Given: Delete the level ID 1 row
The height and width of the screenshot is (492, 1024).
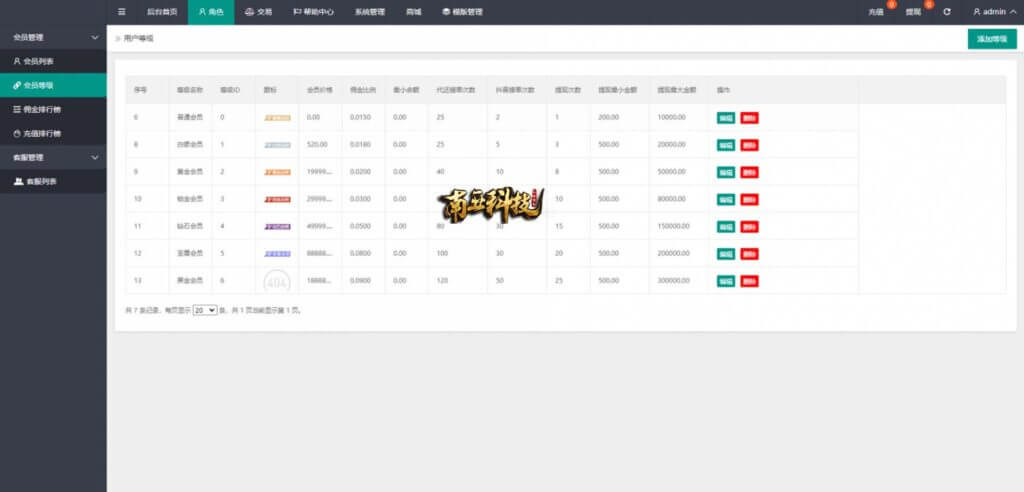Looking at the screenshot, I should click(x=749, y=145).
